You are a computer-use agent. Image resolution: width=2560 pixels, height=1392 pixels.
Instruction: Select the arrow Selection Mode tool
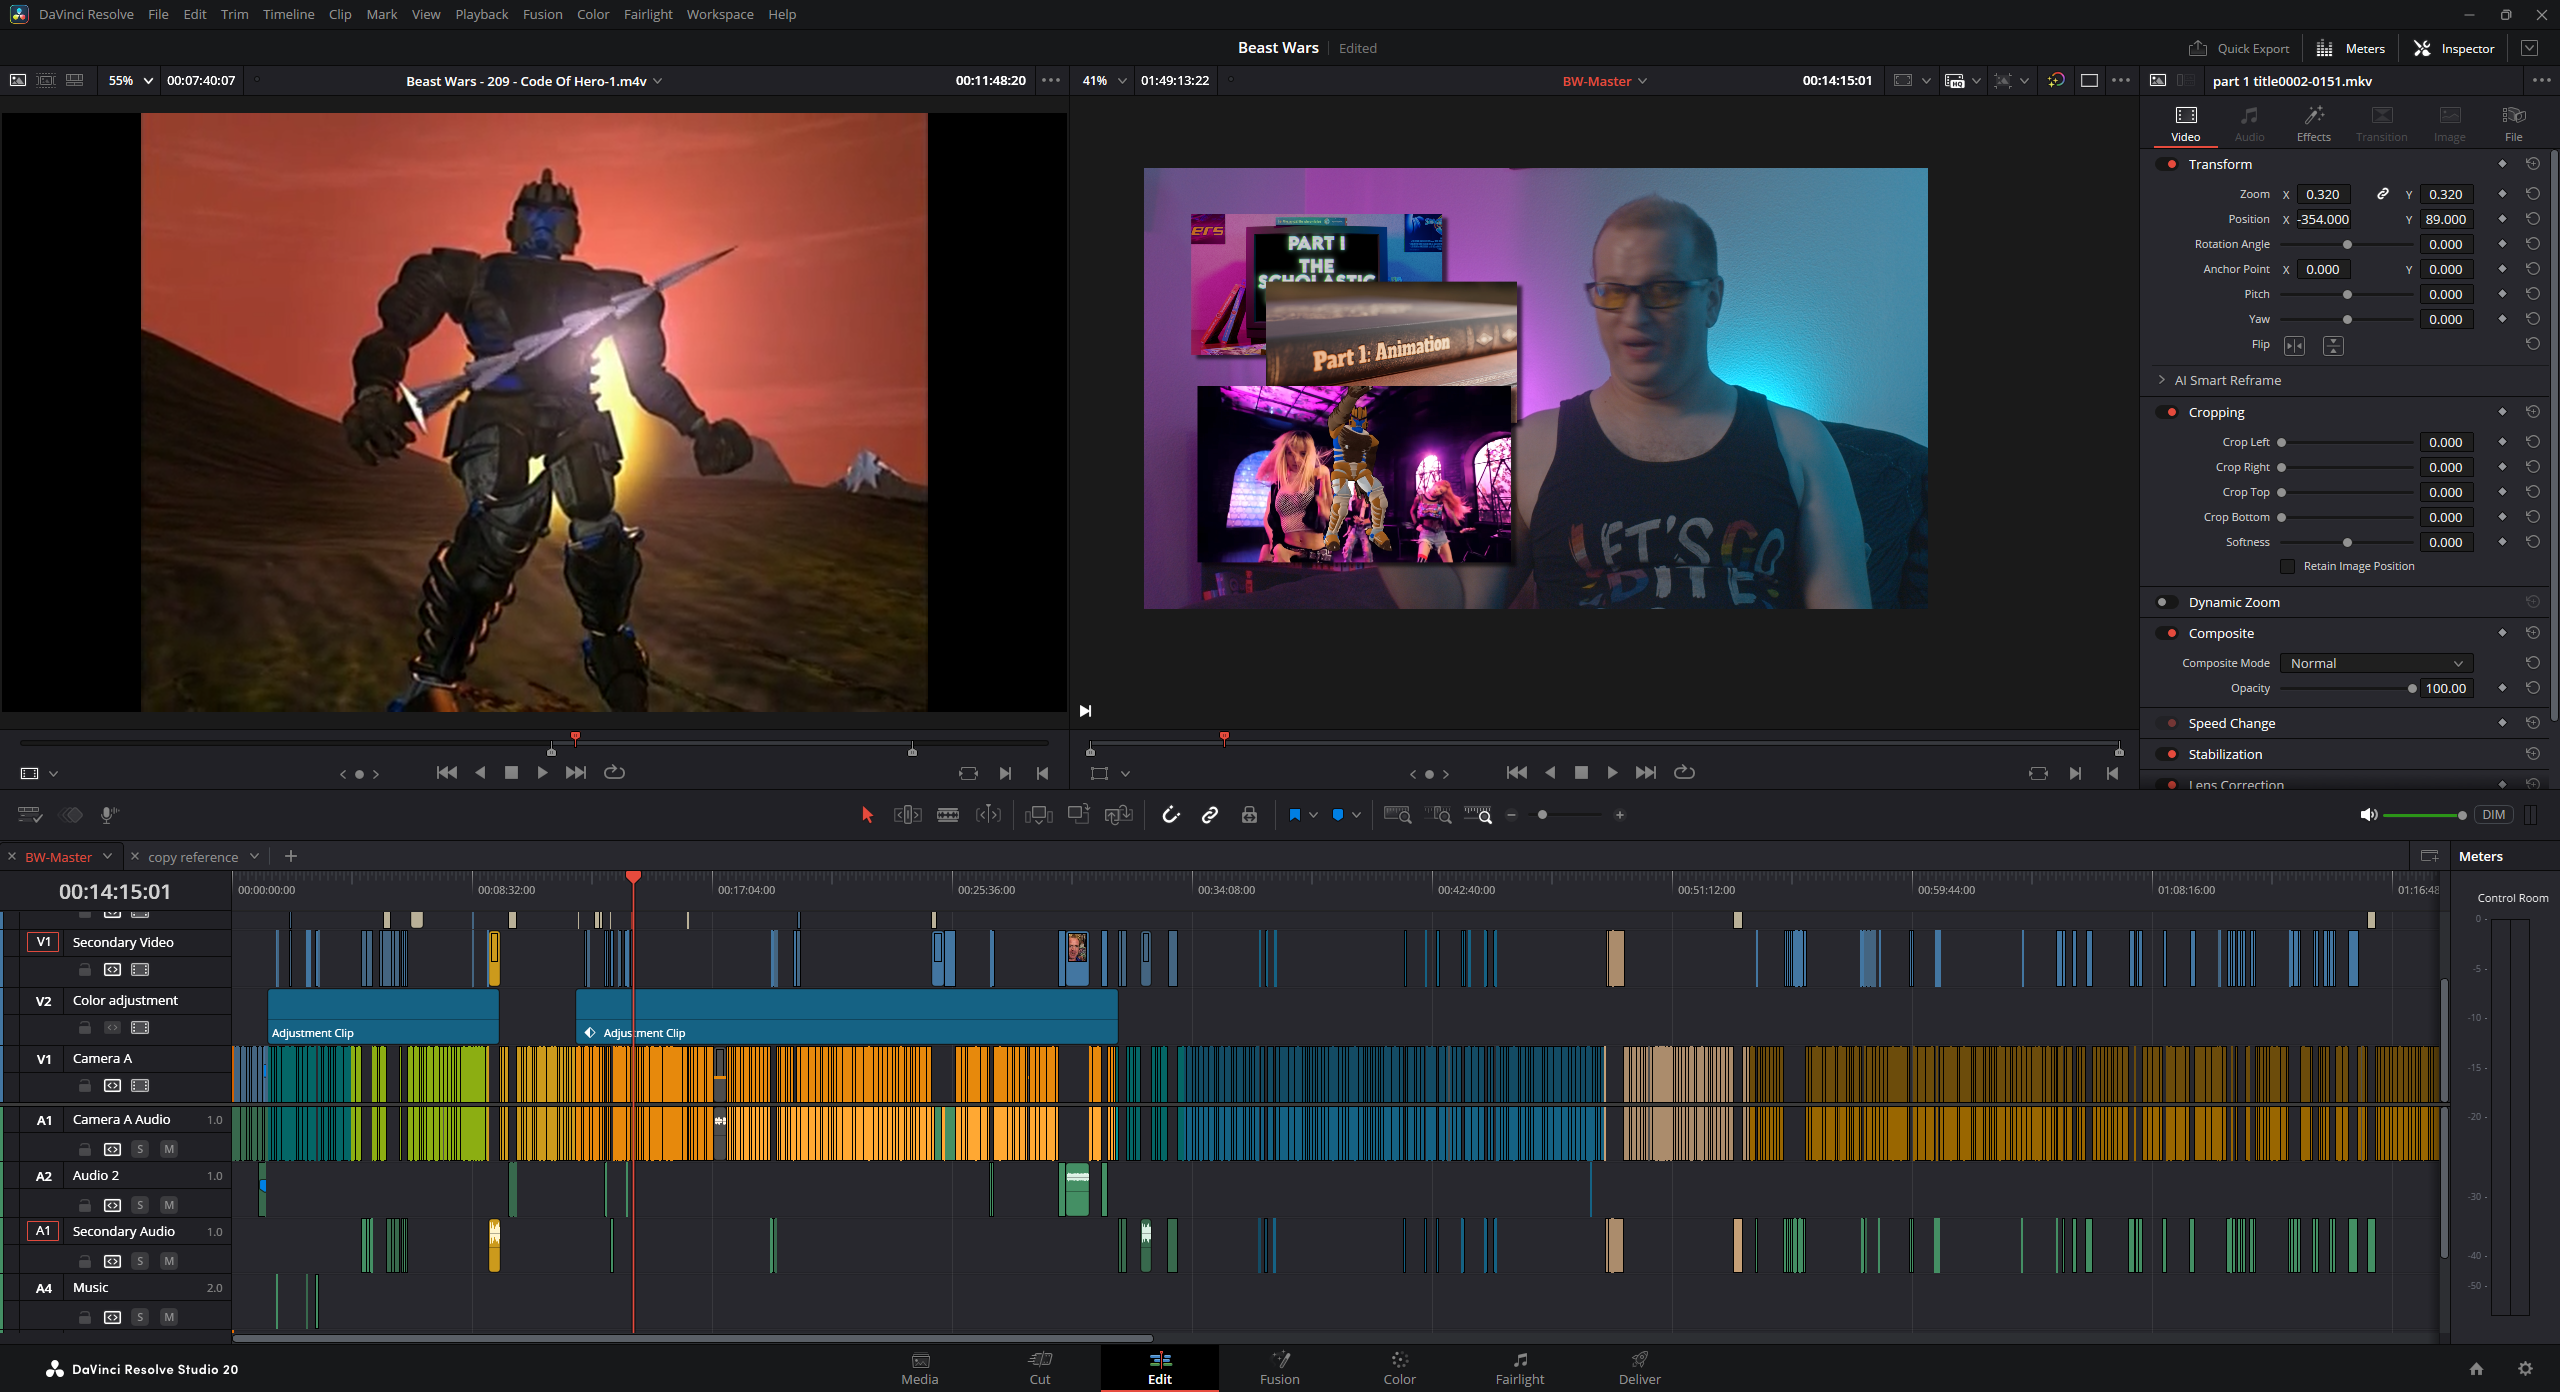(x=867, y=815)
